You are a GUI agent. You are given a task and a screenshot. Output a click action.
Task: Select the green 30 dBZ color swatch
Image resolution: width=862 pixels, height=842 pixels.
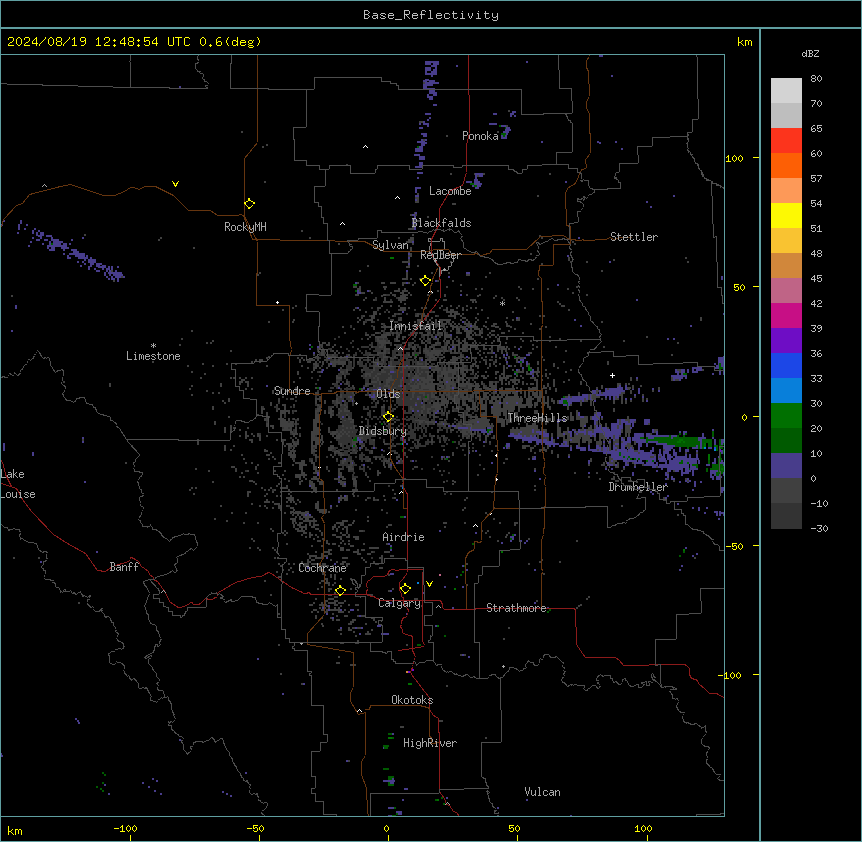[786, 416]
